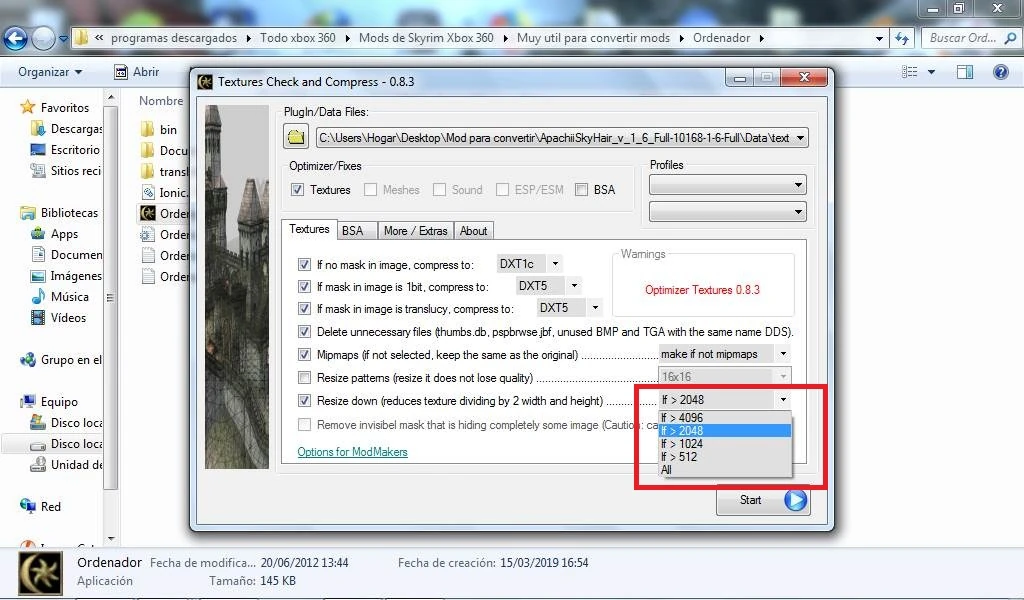Click the Start button
1024x600 pixels.
763,500
